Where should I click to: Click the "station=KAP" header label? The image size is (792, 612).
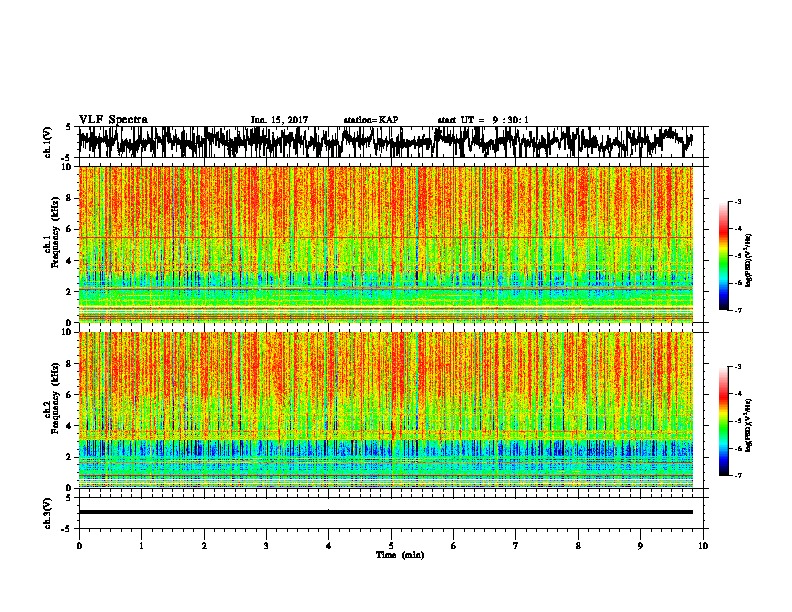coord(371,120)
